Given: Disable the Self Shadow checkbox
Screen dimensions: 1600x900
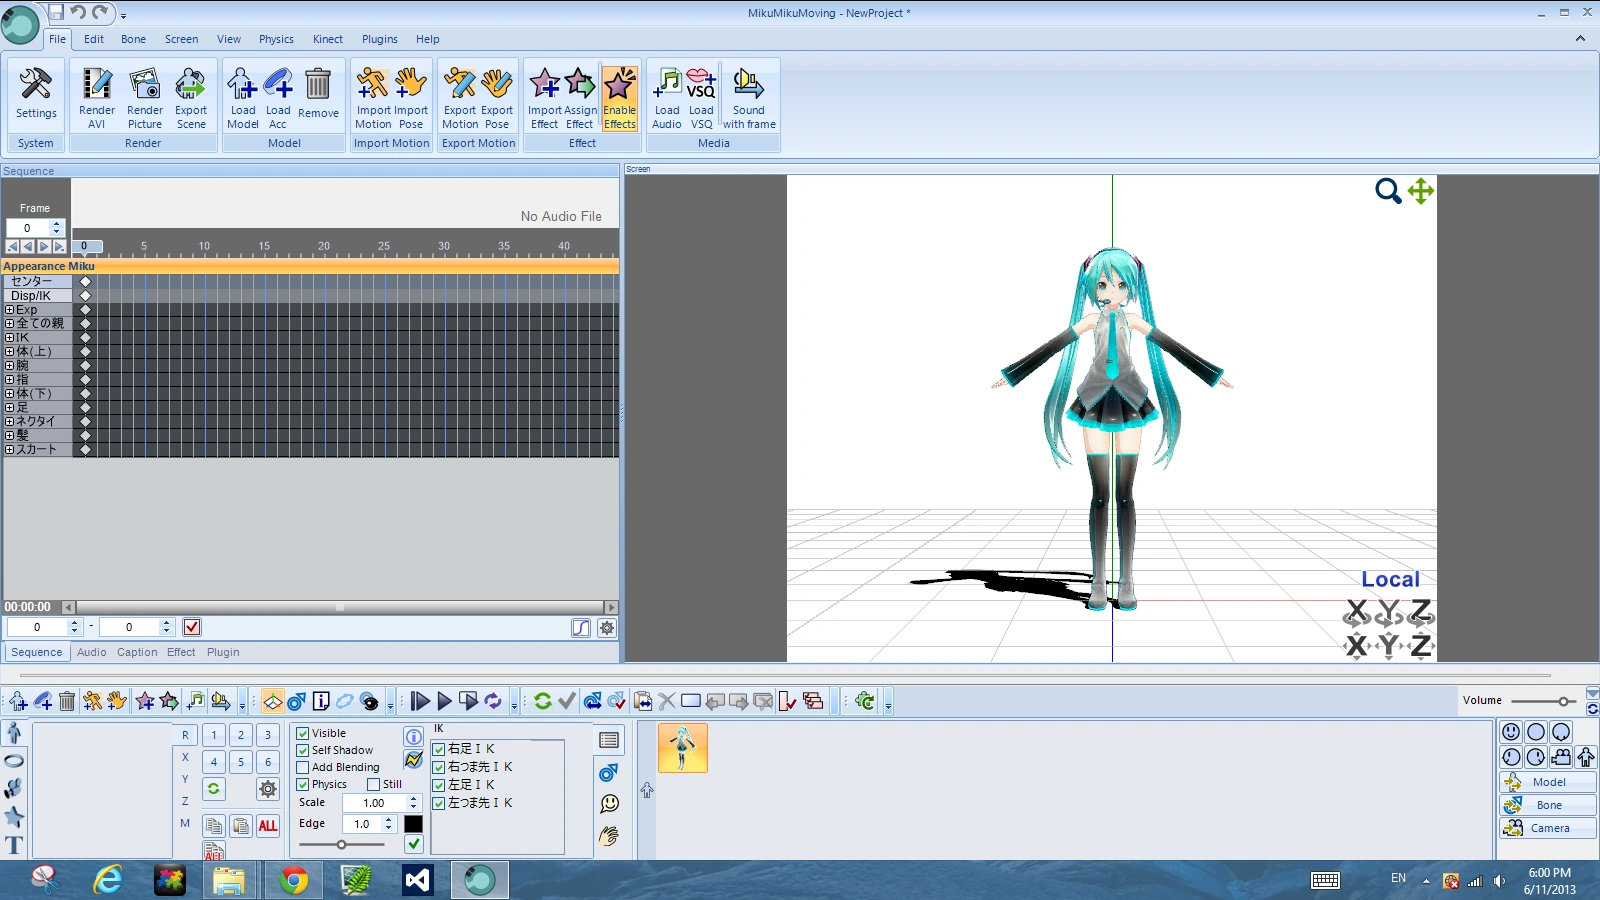Looking at the screenshot, I should click(x=303, y=751).
